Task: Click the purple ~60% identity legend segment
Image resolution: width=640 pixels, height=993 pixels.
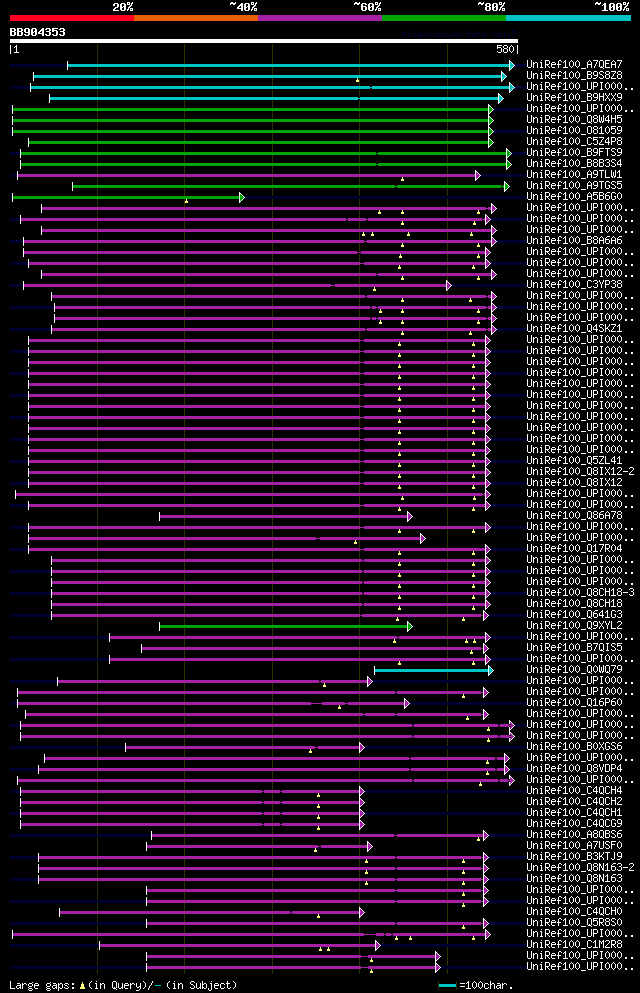Action: (x=320, y=18)
